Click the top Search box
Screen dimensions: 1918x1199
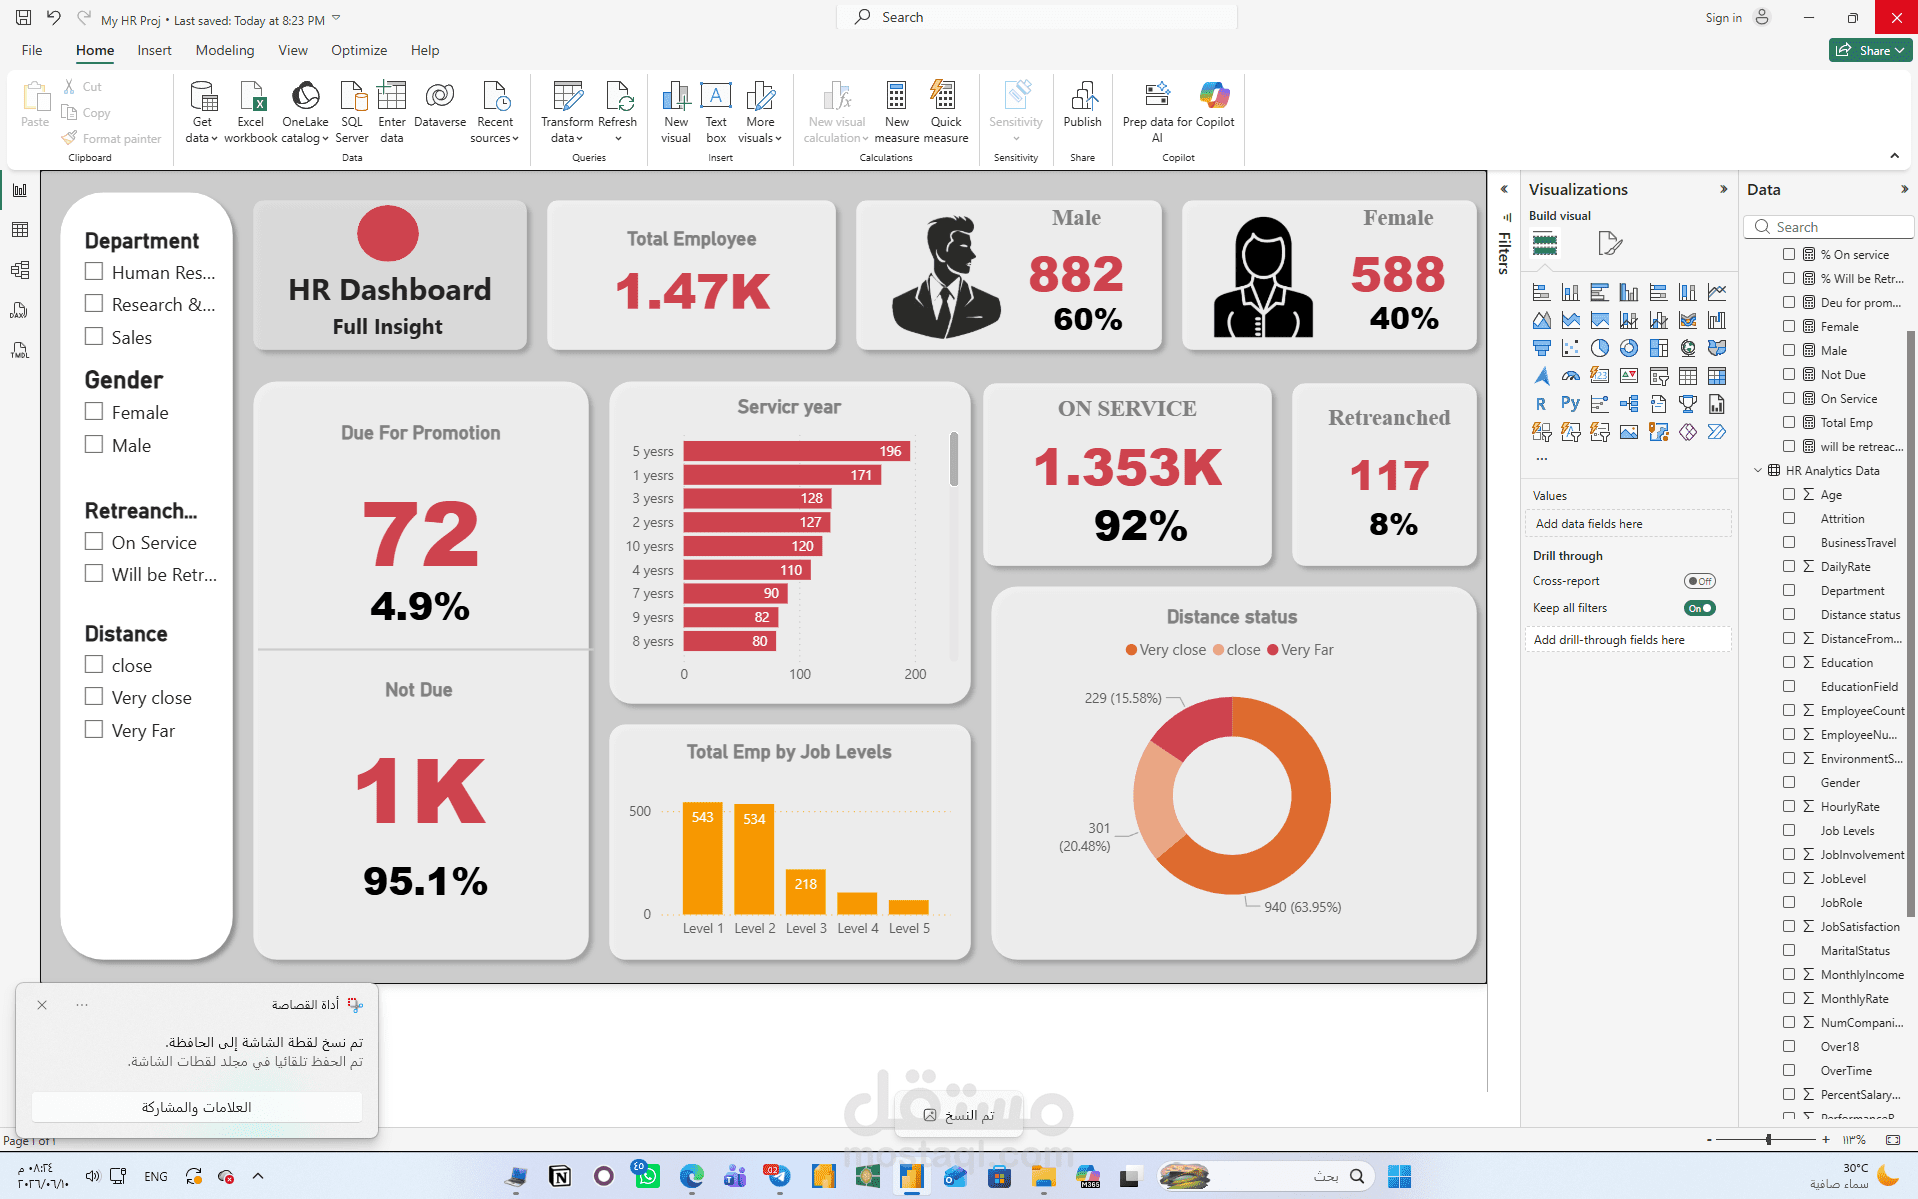pos(1037,17)
